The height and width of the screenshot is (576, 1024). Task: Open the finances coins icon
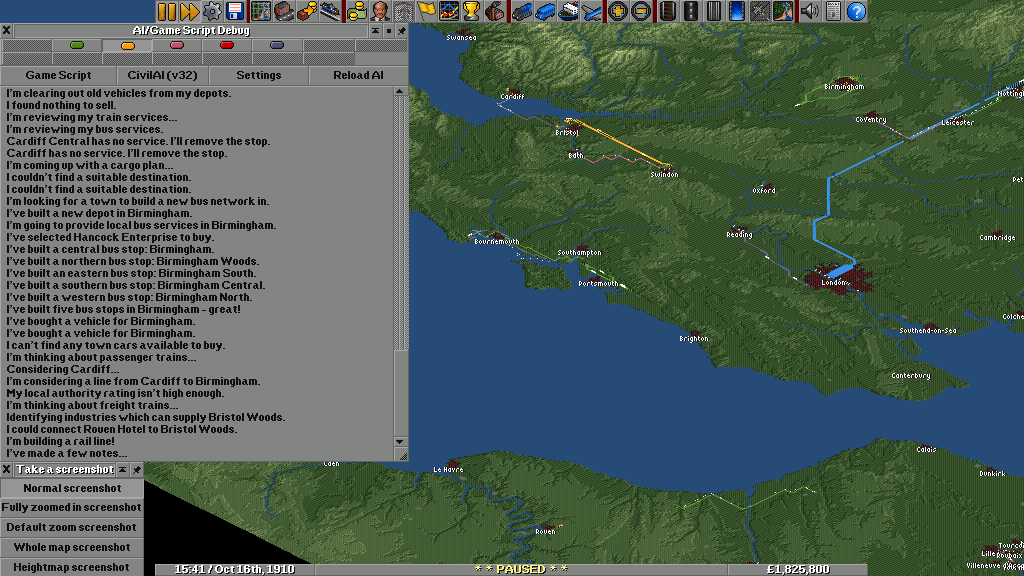(355, 12)
